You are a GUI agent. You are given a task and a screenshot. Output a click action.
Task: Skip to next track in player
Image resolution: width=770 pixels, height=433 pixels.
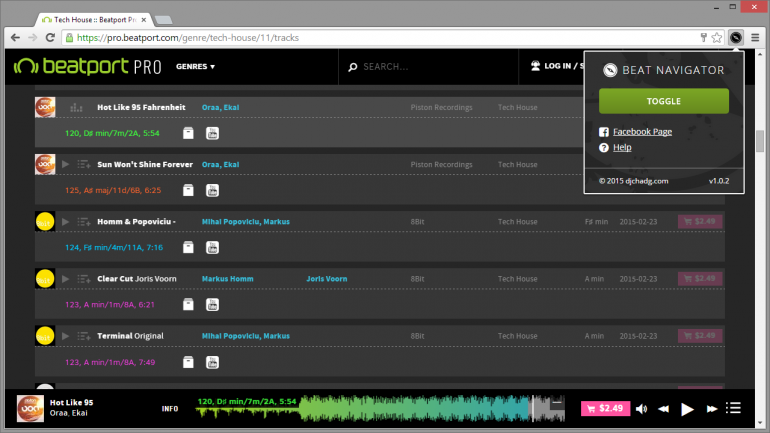(x=712, y=408)
